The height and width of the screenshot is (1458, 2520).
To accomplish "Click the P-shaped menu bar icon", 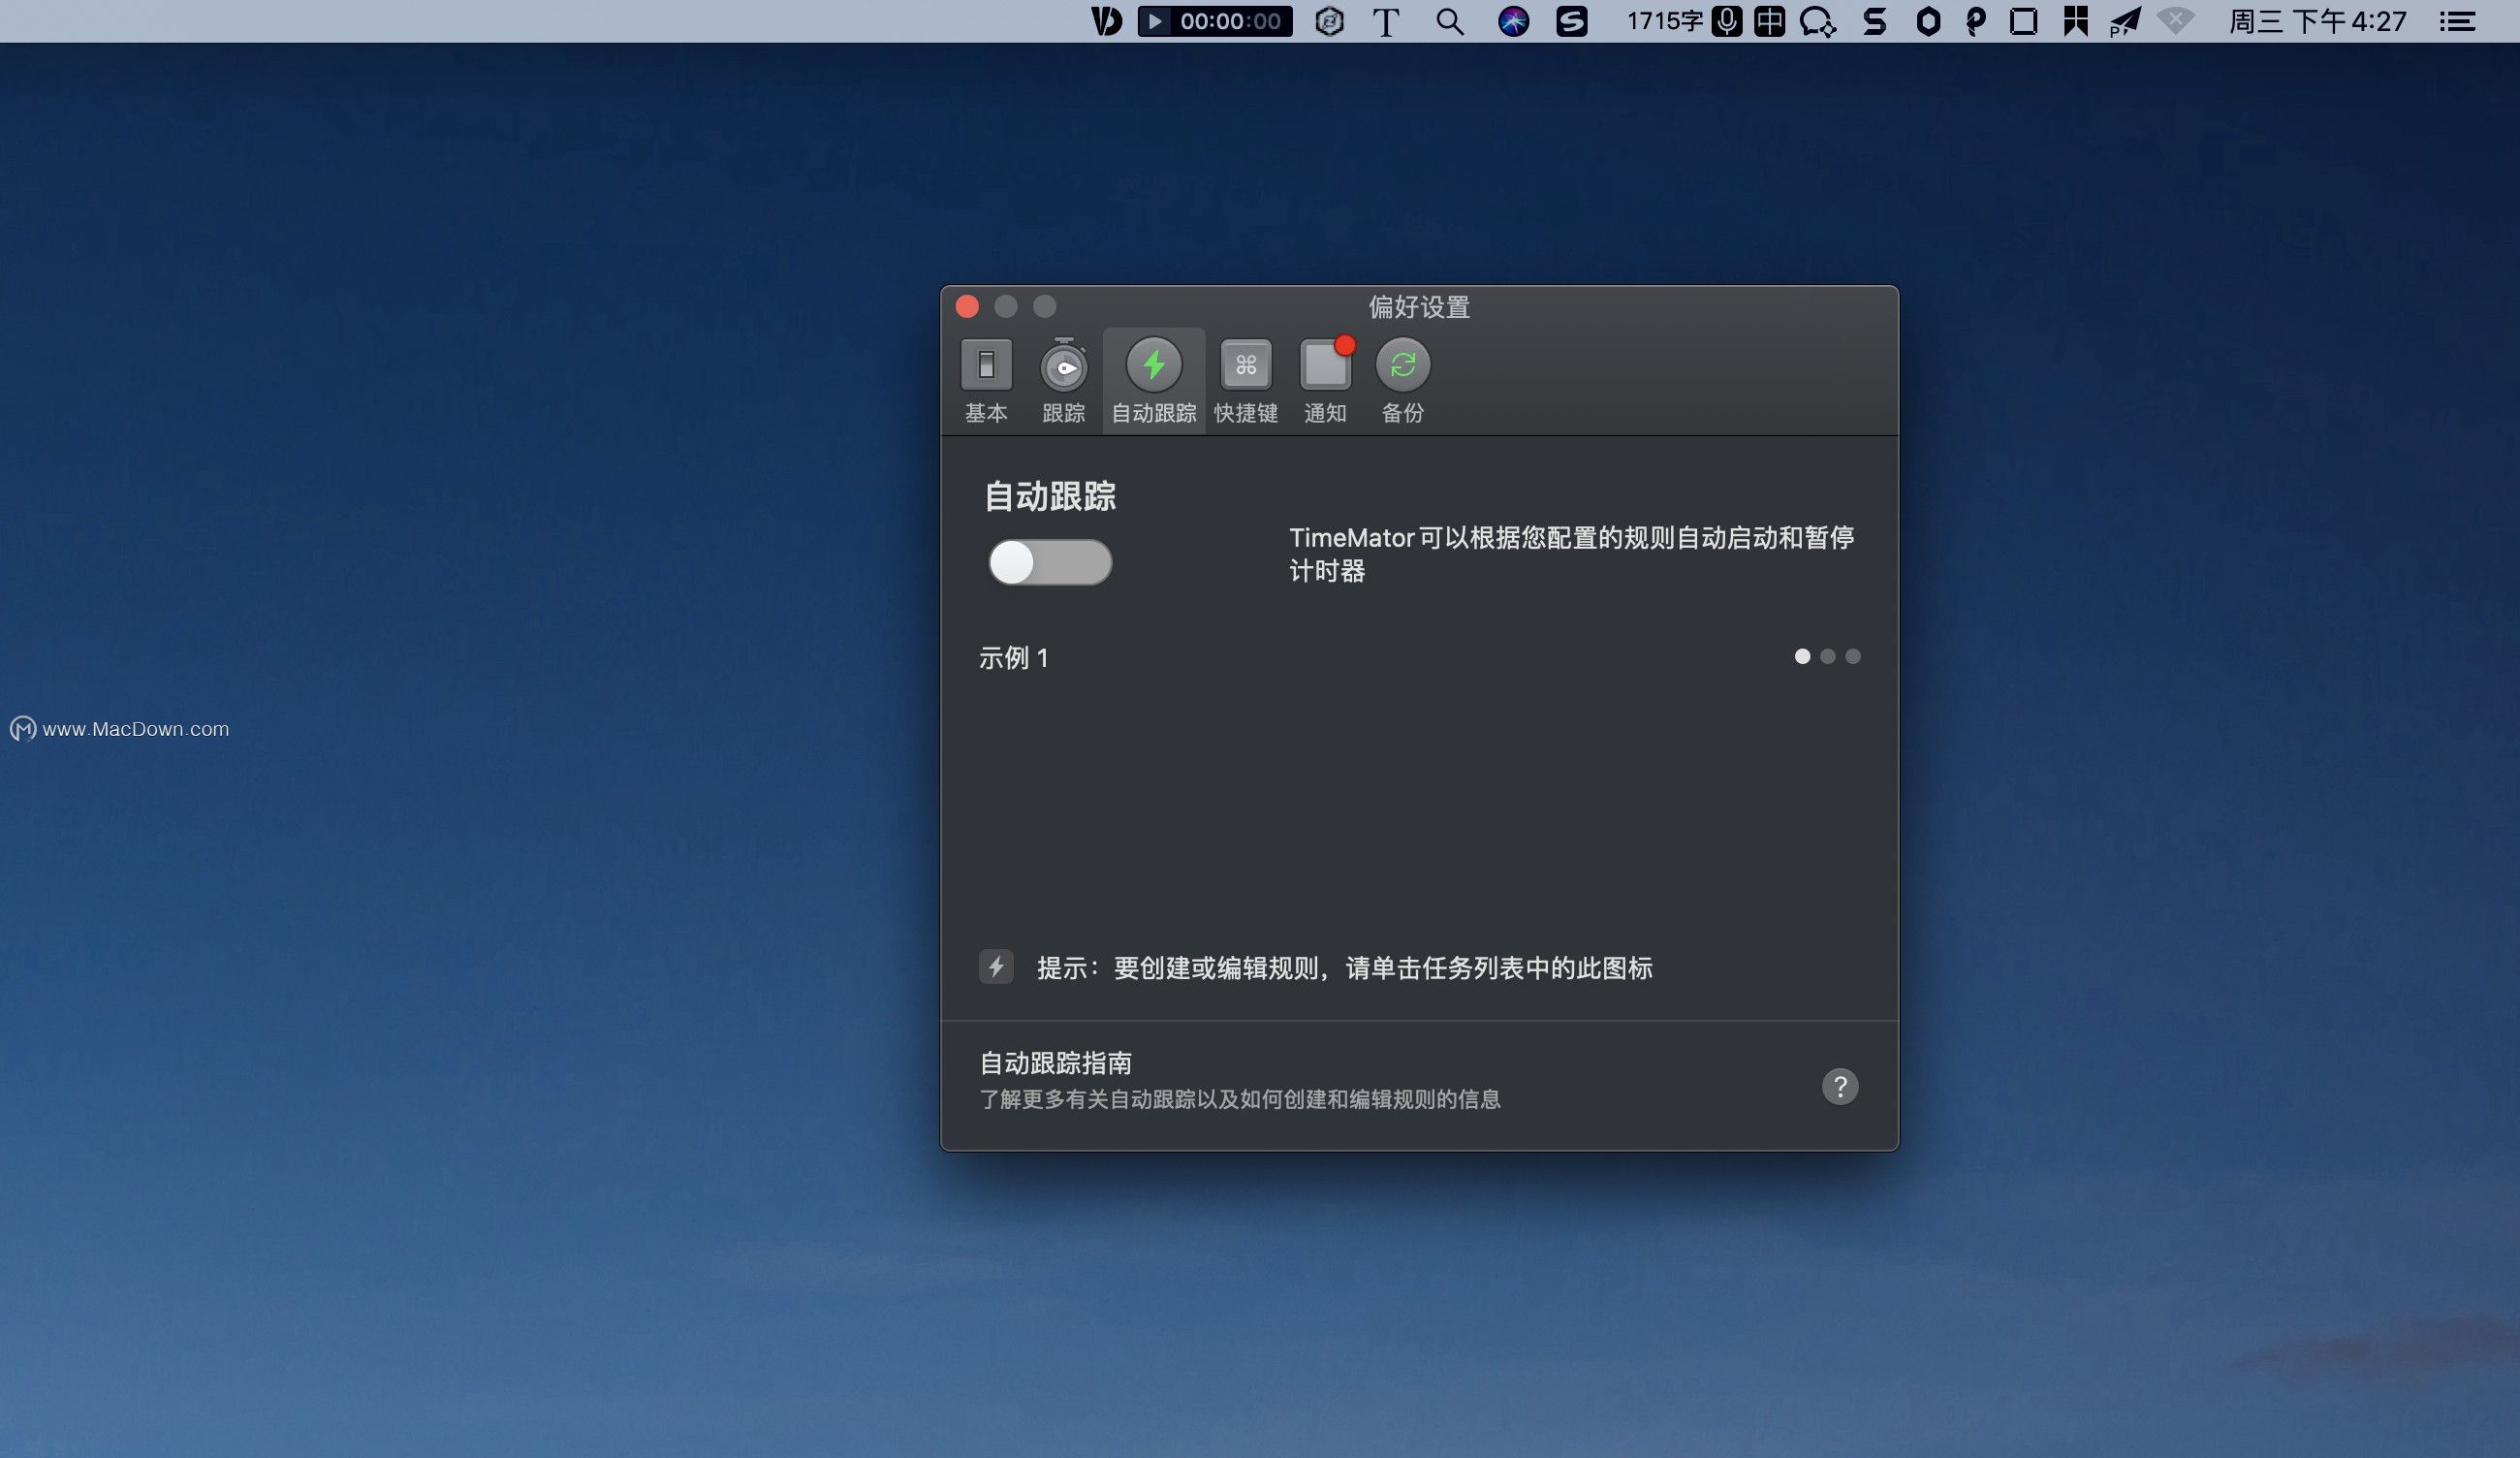I will coord(1975,21).
